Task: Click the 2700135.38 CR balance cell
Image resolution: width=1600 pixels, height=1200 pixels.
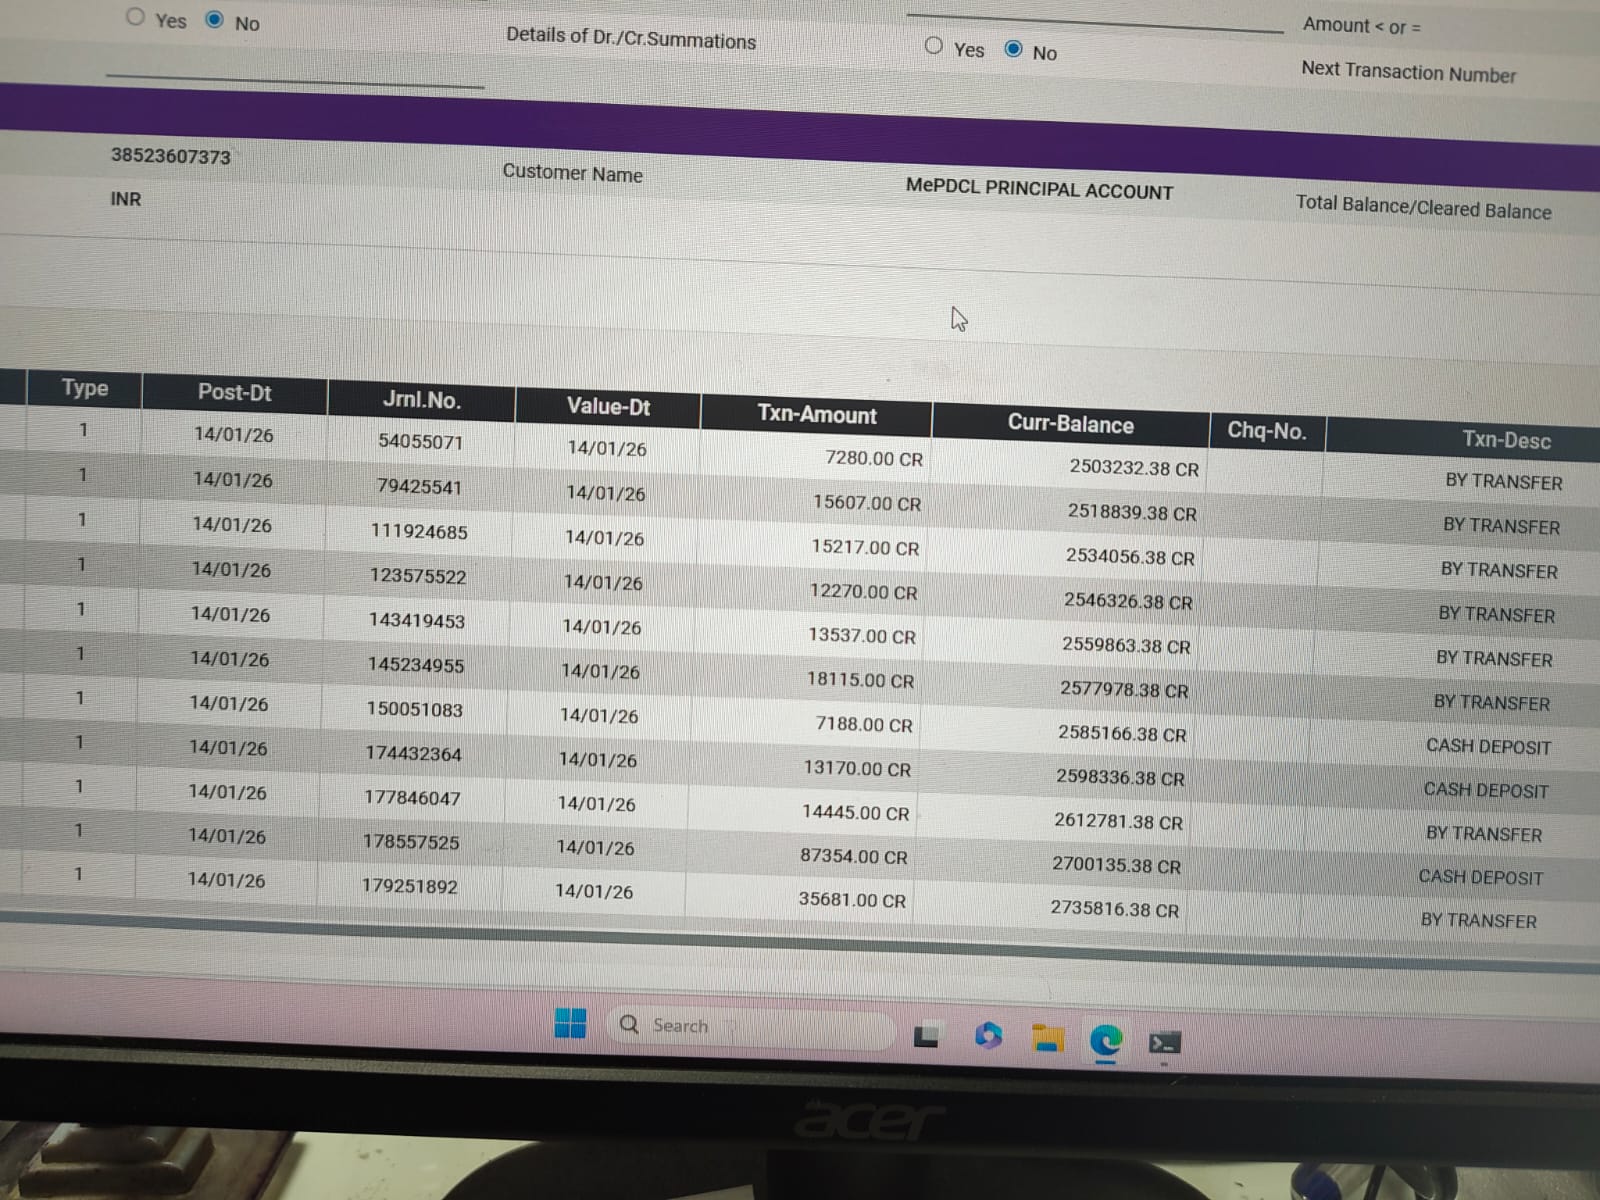Action: coord(1116,865)
